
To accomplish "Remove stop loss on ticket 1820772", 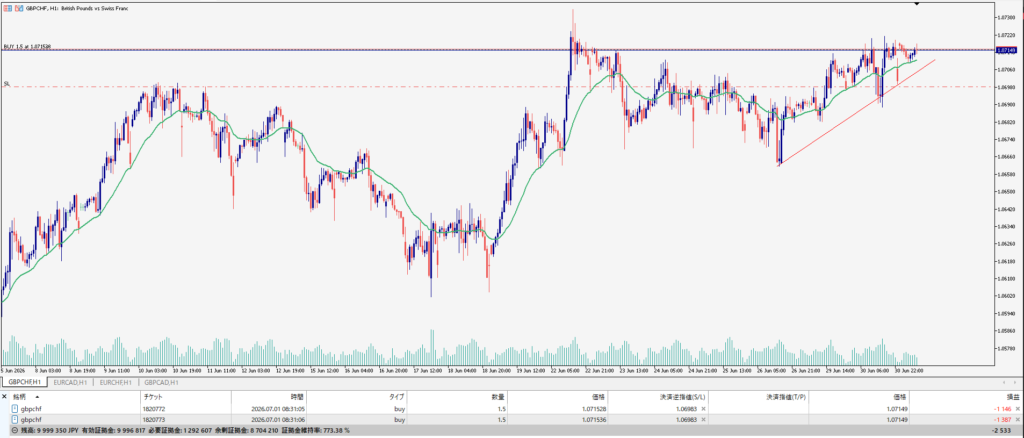I will pyautogui.click(x=703, y=409).
